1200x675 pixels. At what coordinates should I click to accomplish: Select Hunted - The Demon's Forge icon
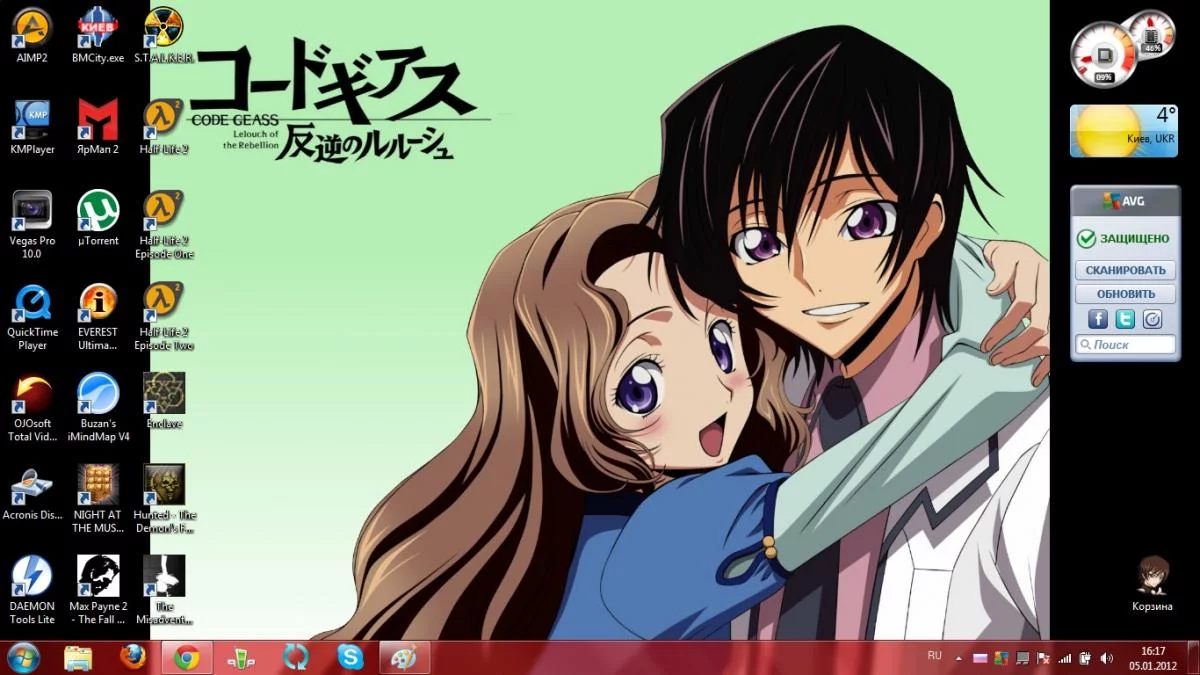coord(164,499)
